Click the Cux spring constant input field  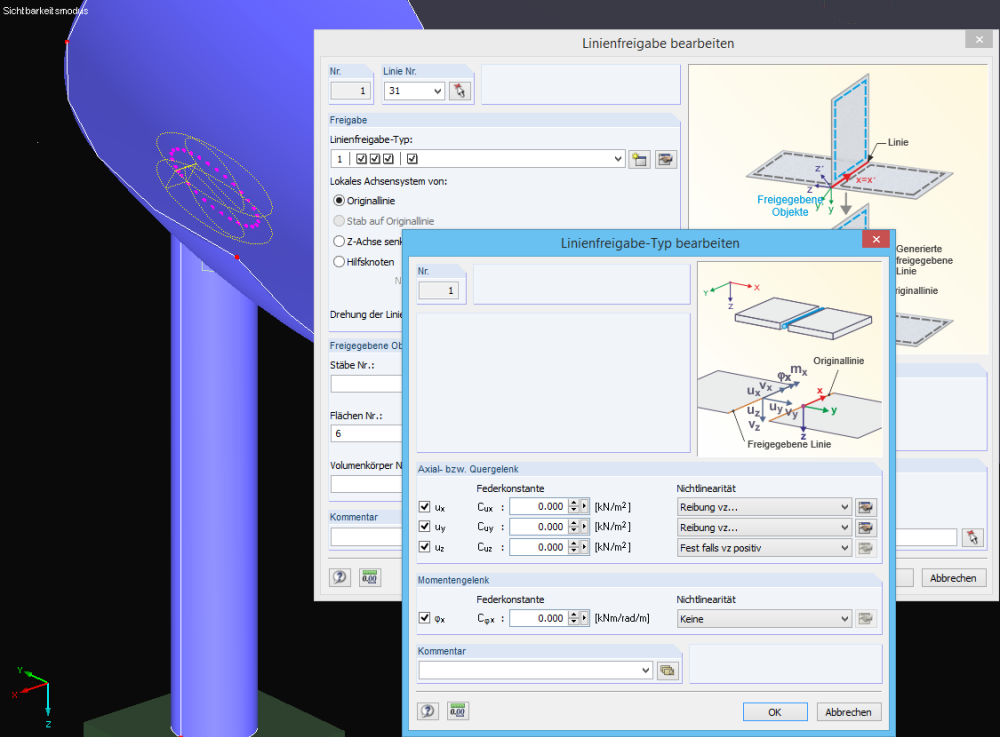tap(539, 507)
